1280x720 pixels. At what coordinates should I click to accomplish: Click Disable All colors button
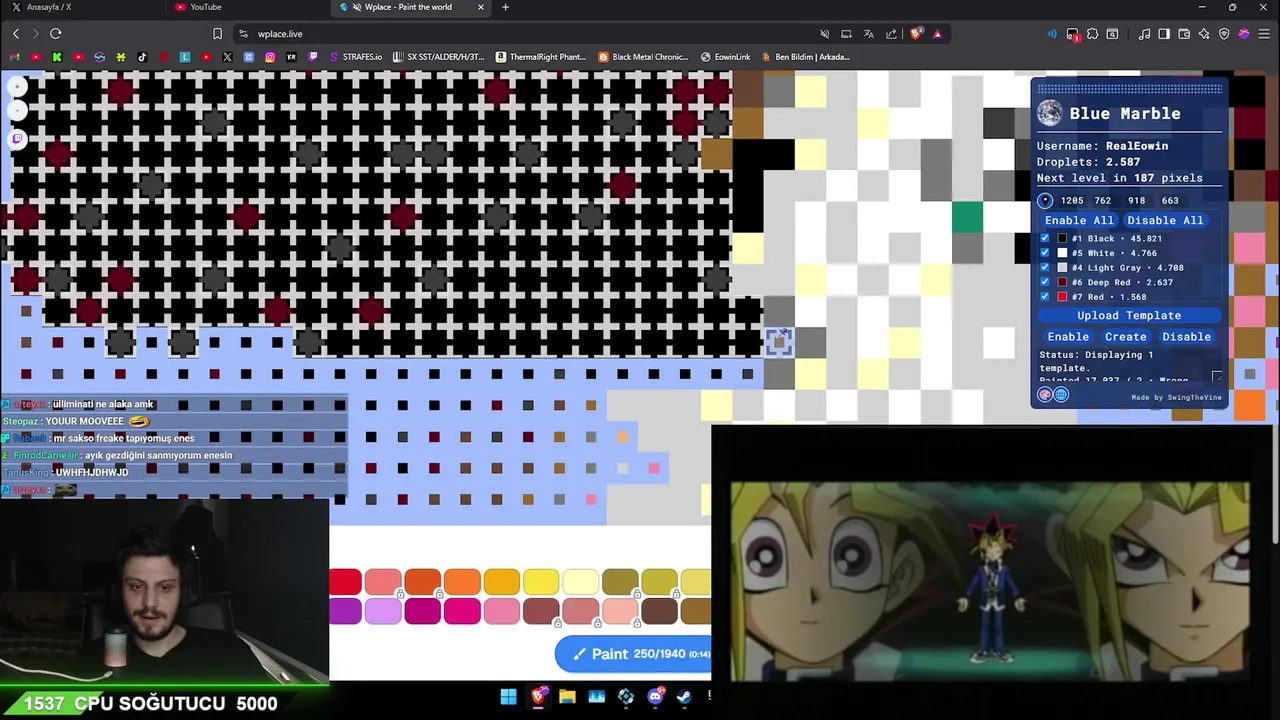click(1165, 220)
